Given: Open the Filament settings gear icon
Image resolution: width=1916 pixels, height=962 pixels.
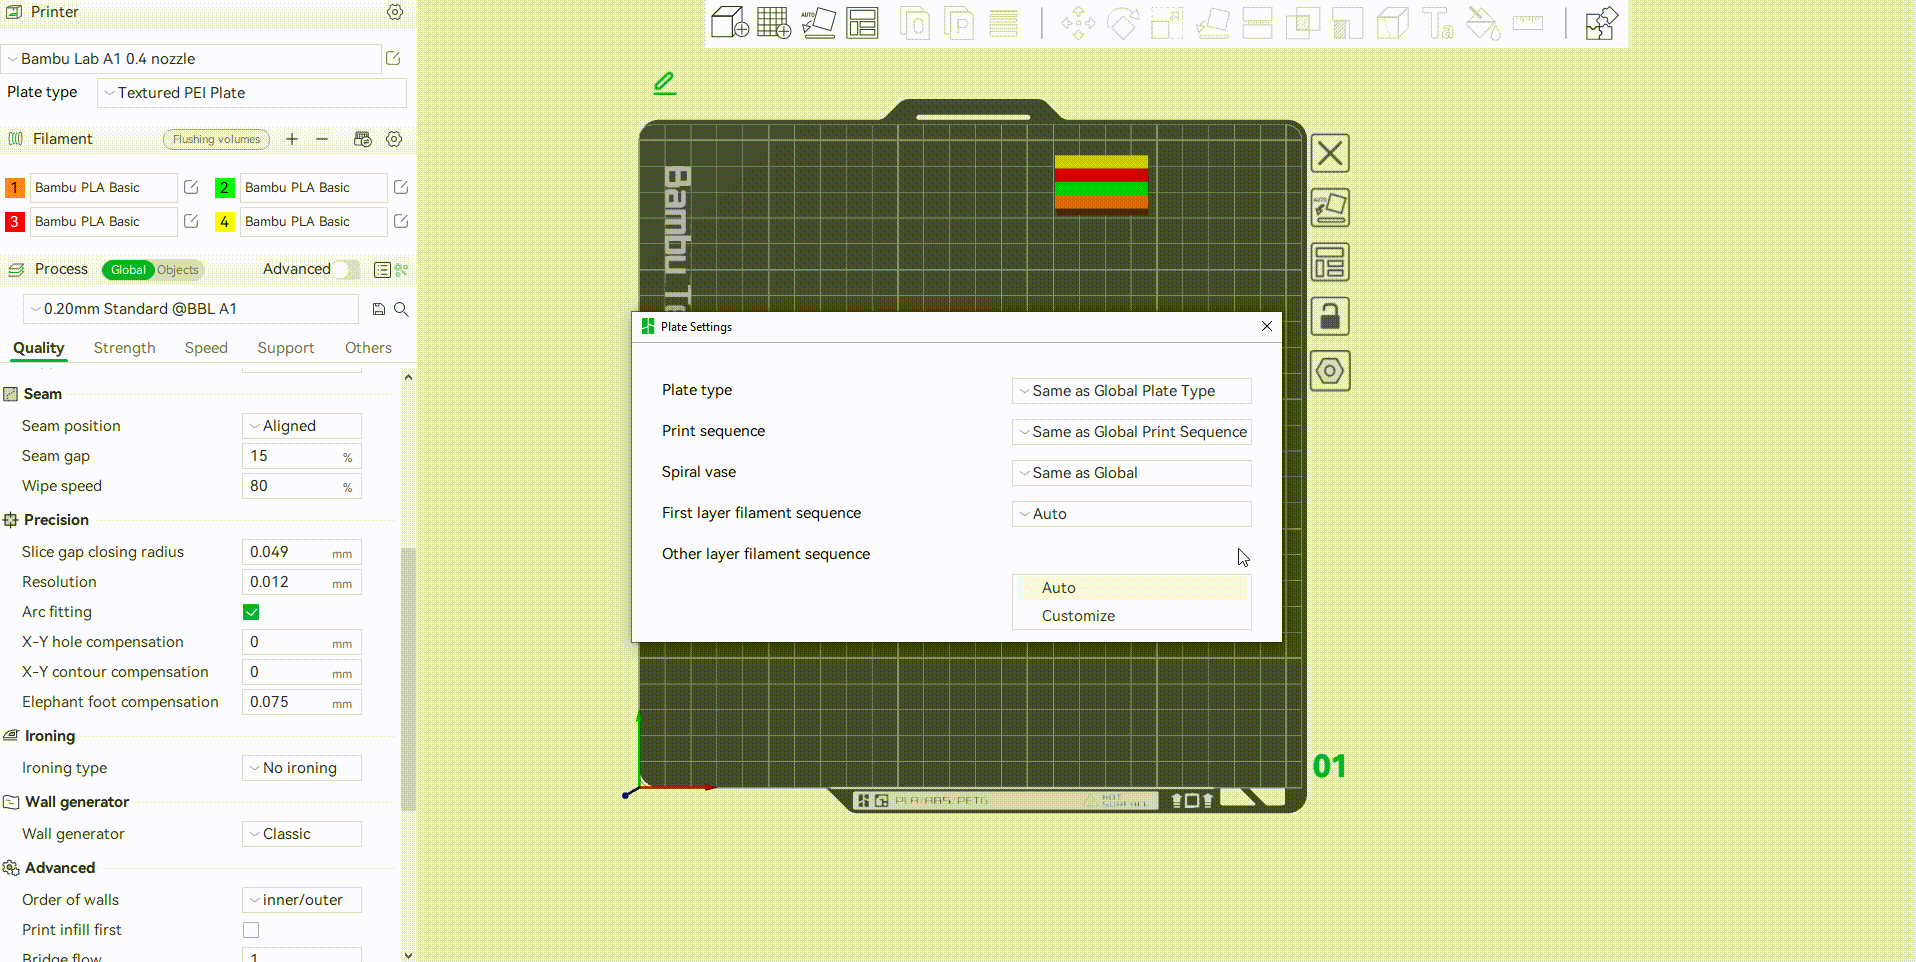Looking at the screenshot, I should [395, 139].
